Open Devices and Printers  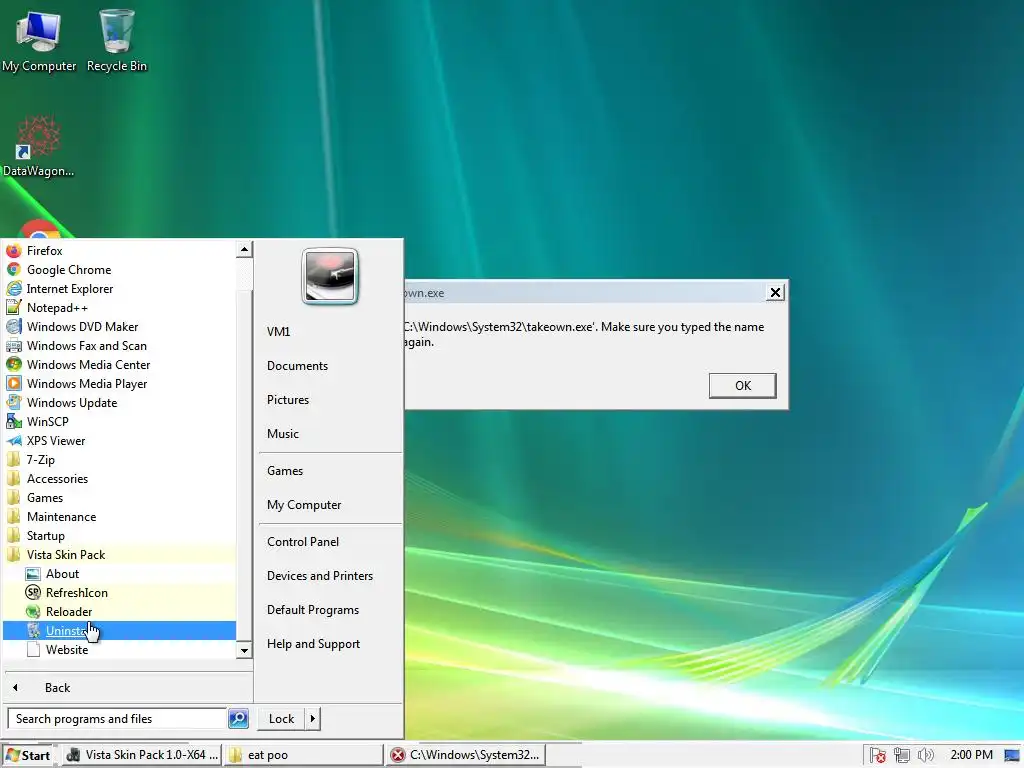point(330,575)
